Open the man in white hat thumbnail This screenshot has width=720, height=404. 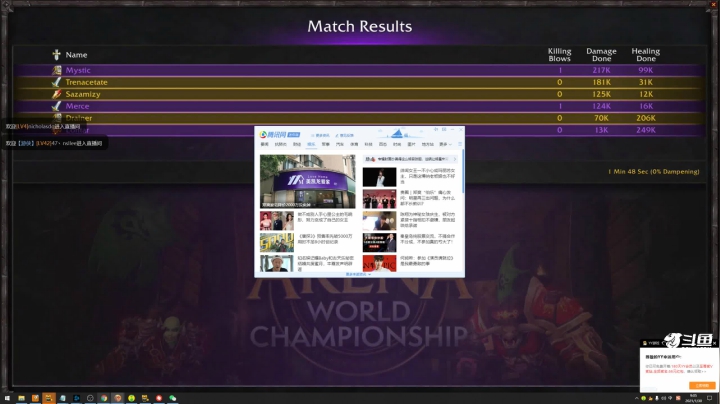276,264
